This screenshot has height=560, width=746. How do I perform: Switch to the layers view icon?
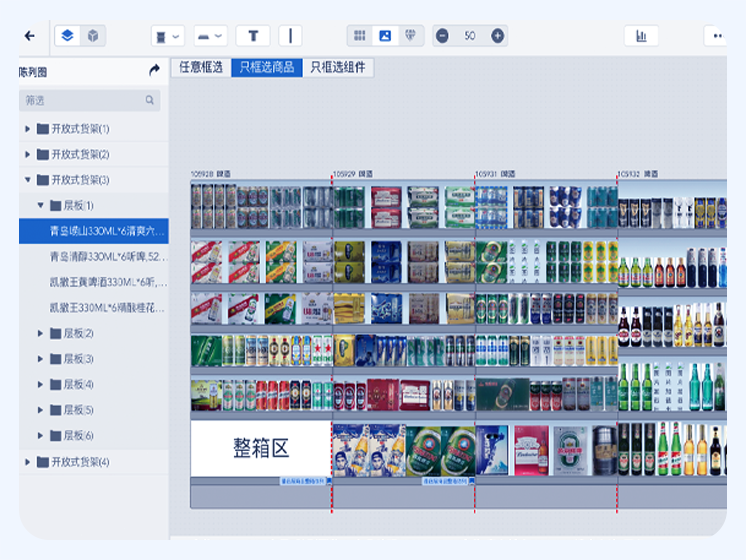(67, 36)
